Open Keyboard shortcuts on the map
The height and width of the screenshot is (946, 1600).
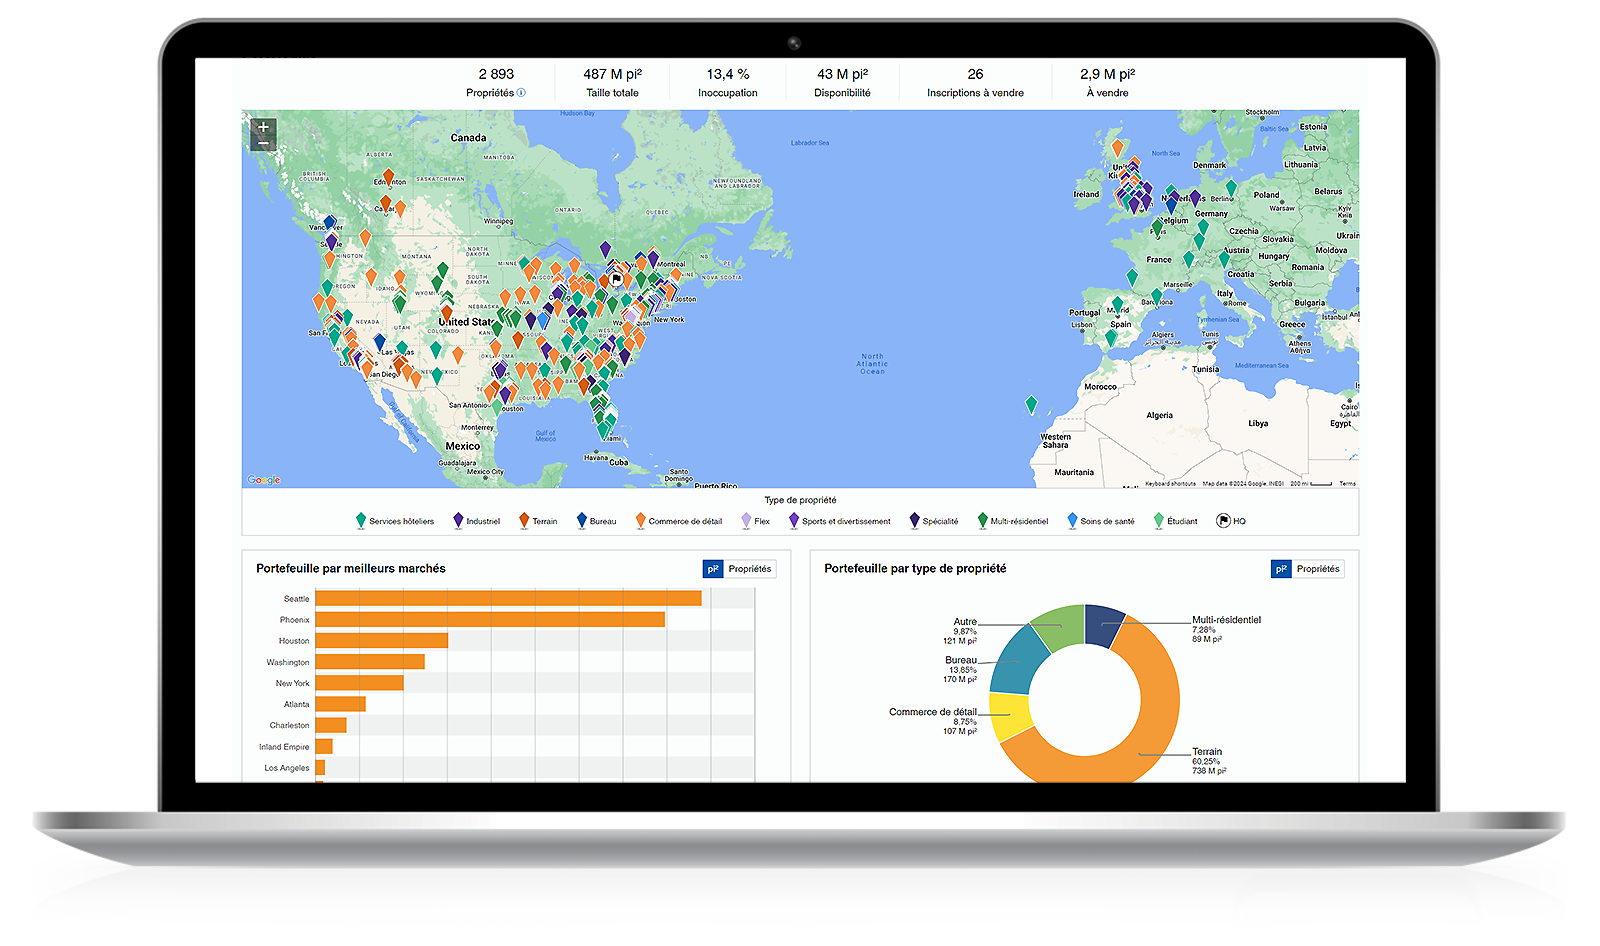[1169, 484]
